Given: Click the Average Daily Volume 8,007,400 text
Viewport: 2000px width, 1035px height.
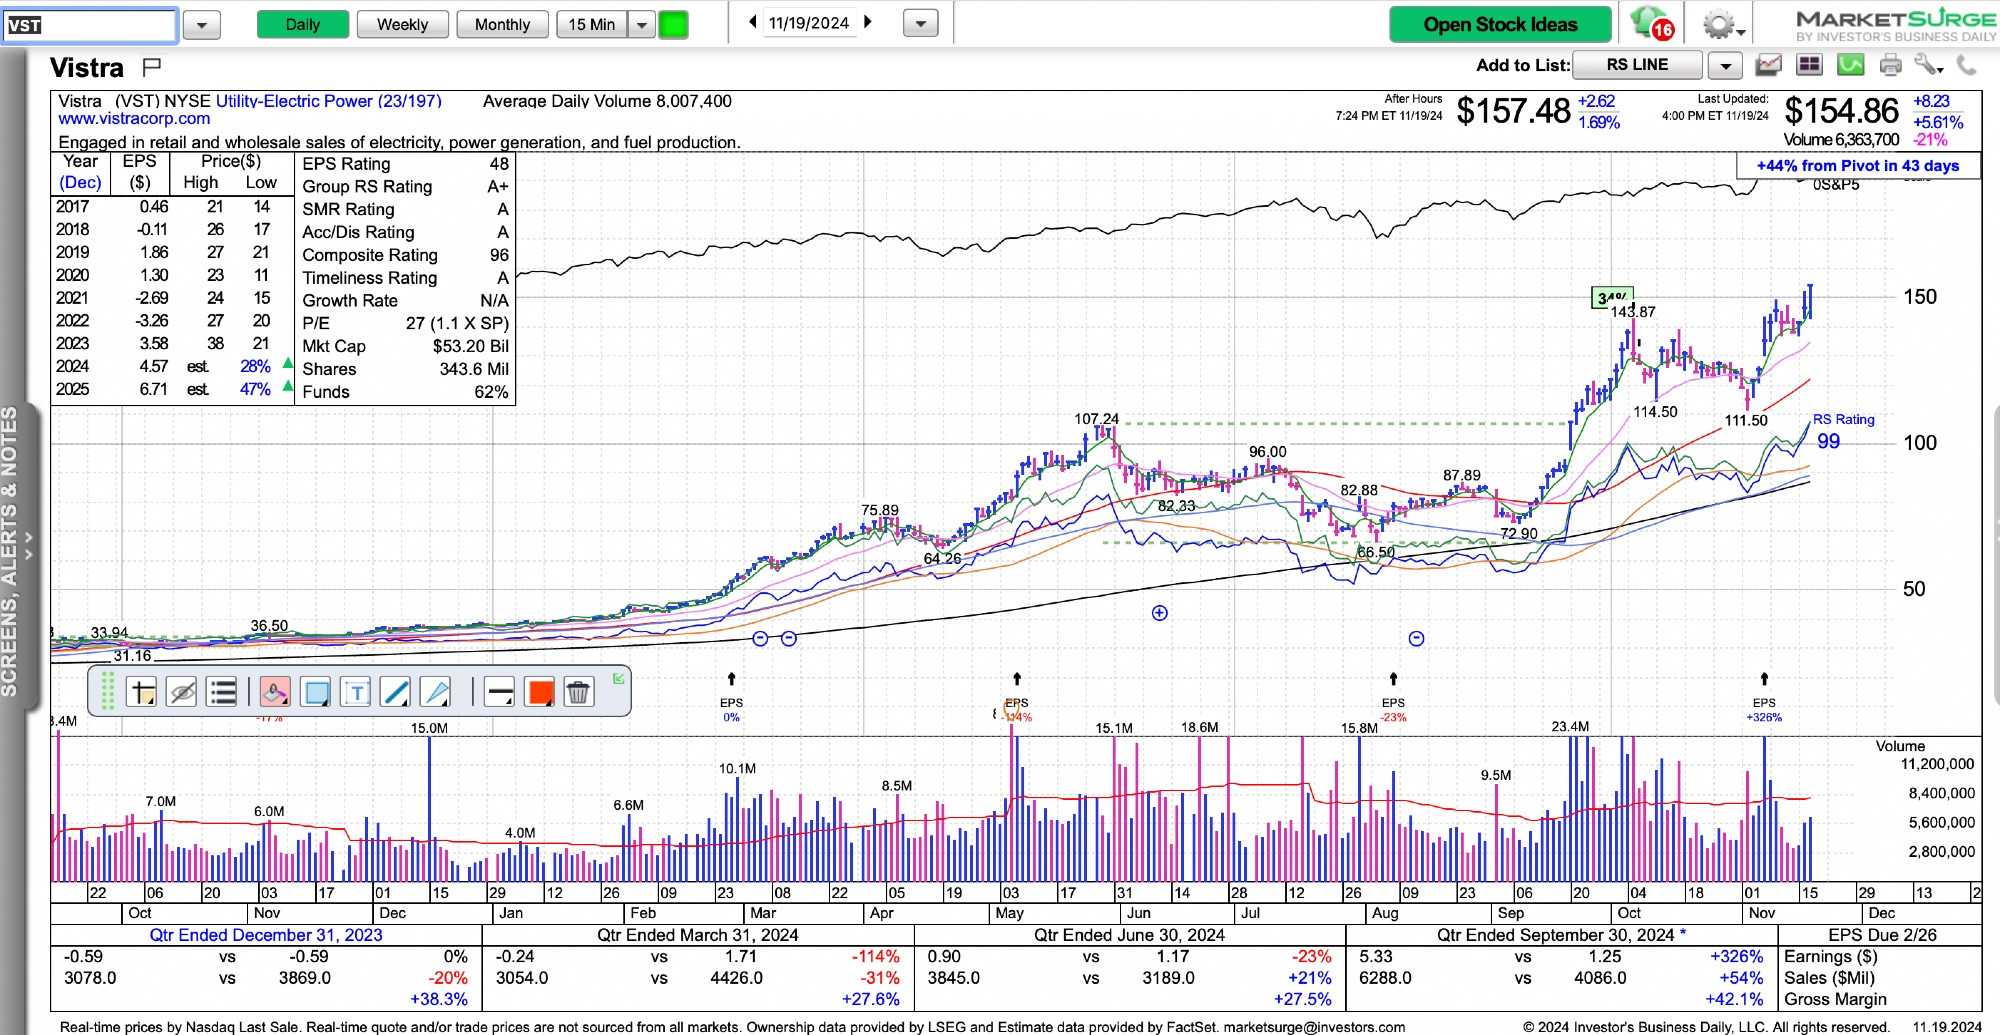Looking at the screenshot, I should point(607,101).
